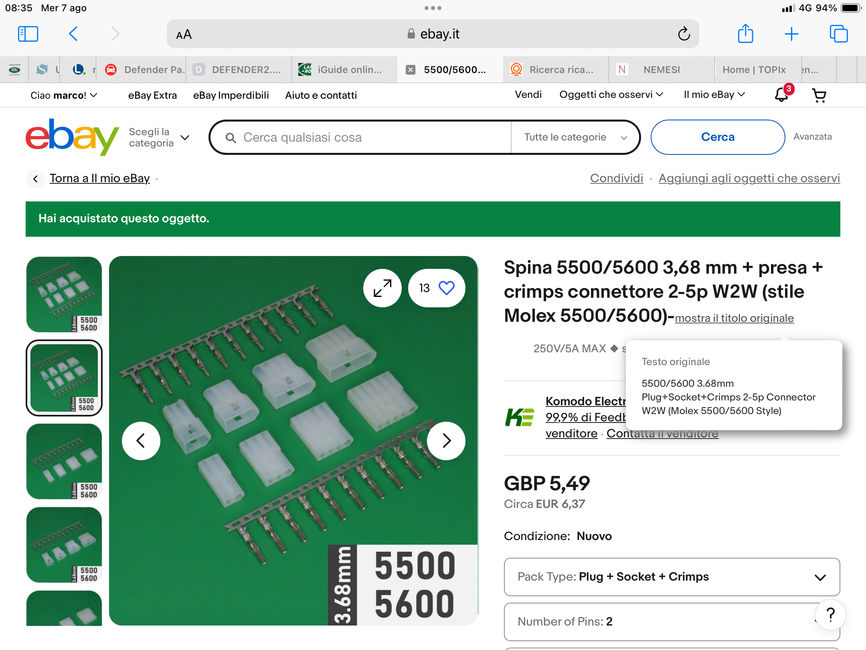The height and width of the screenshot is (650, 866).
Task: Open the AA reader settings
Action: [184, 35]
